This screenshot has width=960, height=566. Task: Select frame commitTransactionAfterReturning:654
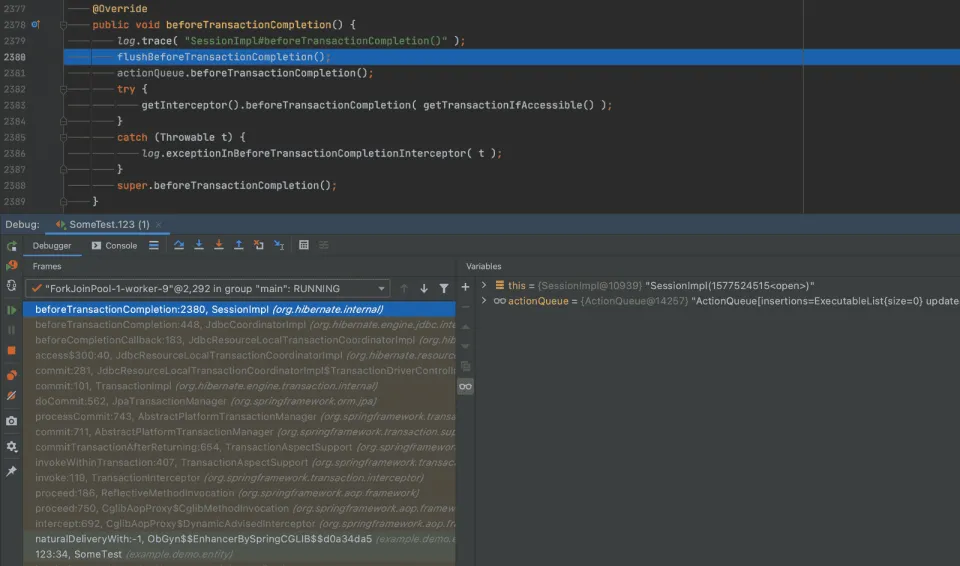click(x=239, y=447)
